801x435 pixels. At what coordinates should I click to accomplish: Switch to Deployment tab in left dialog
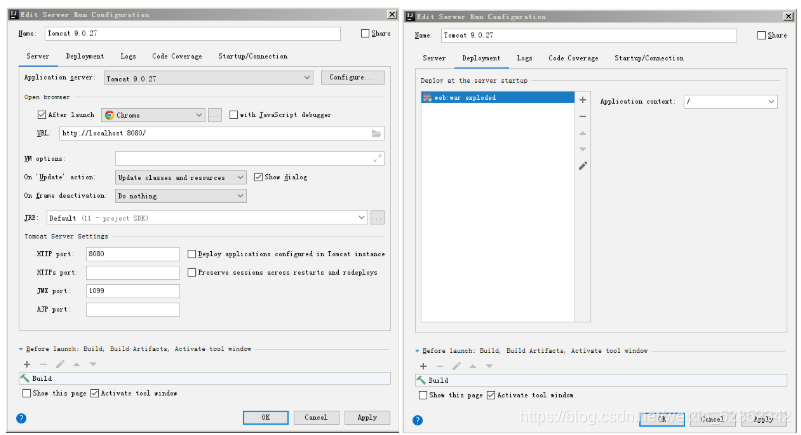[x=85, y=56]
